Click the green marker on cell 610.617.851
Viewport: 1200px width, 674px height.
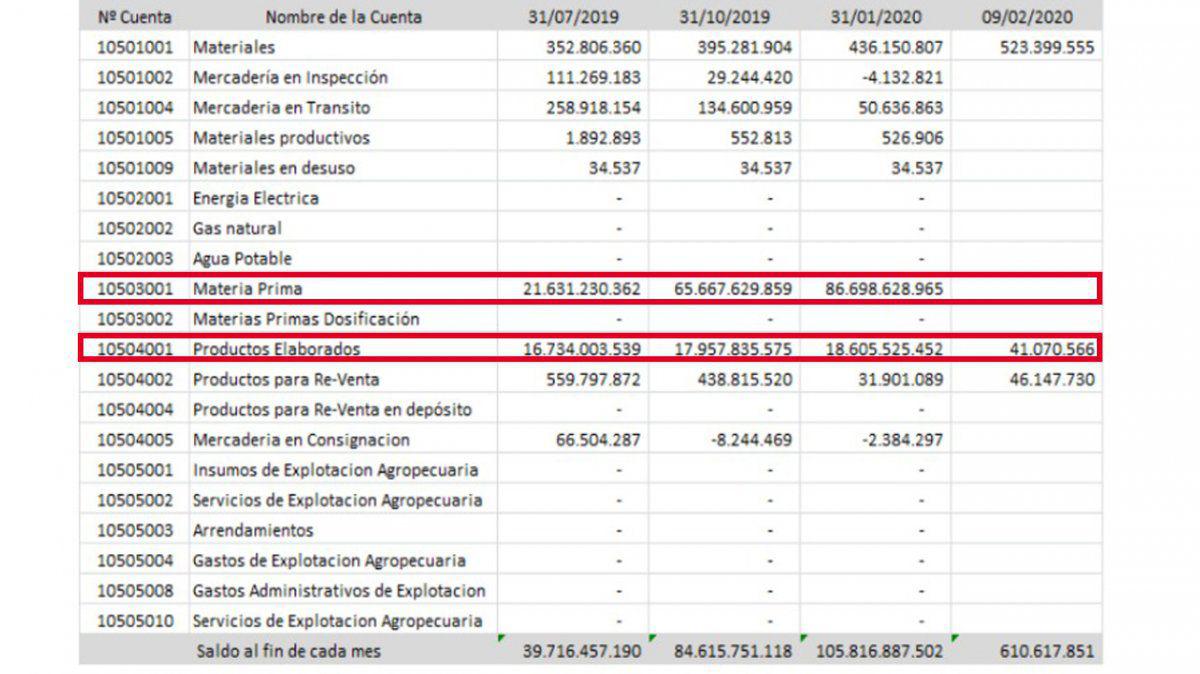click(953, 637)
